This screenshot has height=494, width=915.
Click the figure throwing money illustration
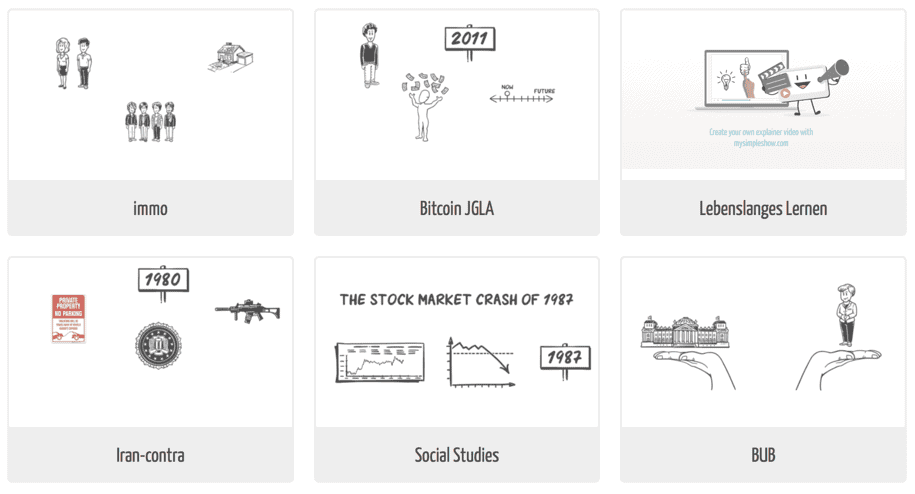[425, 107]
